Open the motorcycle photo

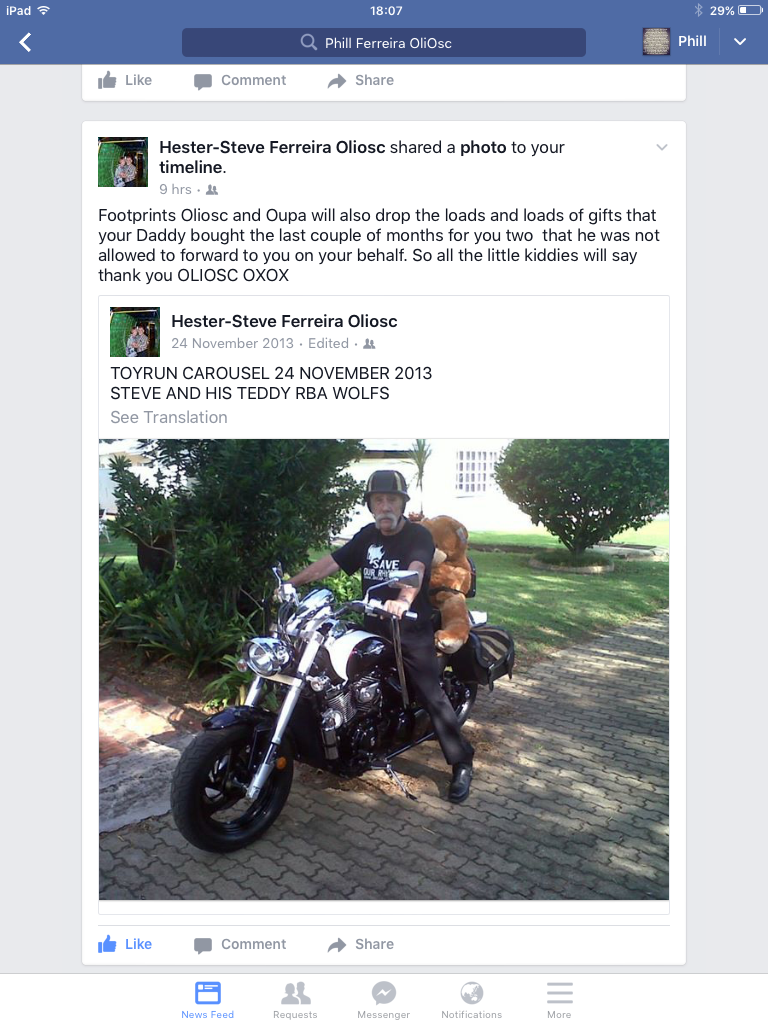[x=384, y=669]
